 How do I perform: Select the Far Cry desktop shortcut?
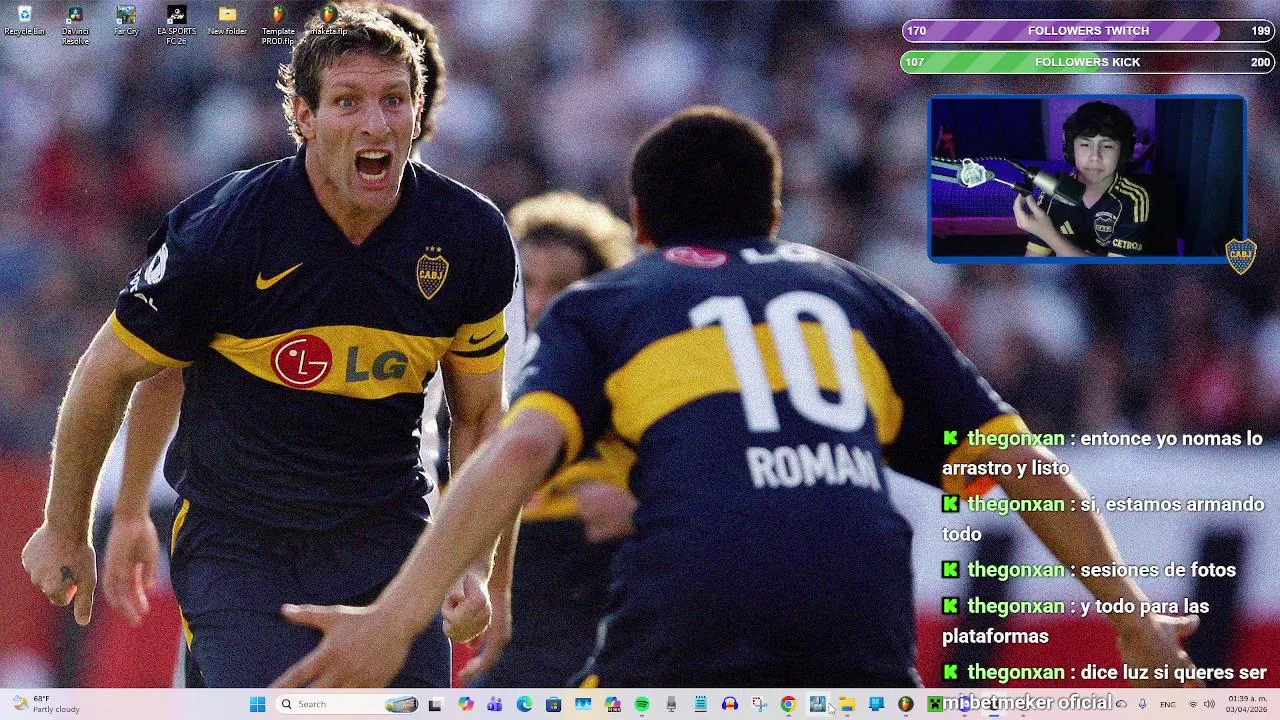click(x=126, y=20)
